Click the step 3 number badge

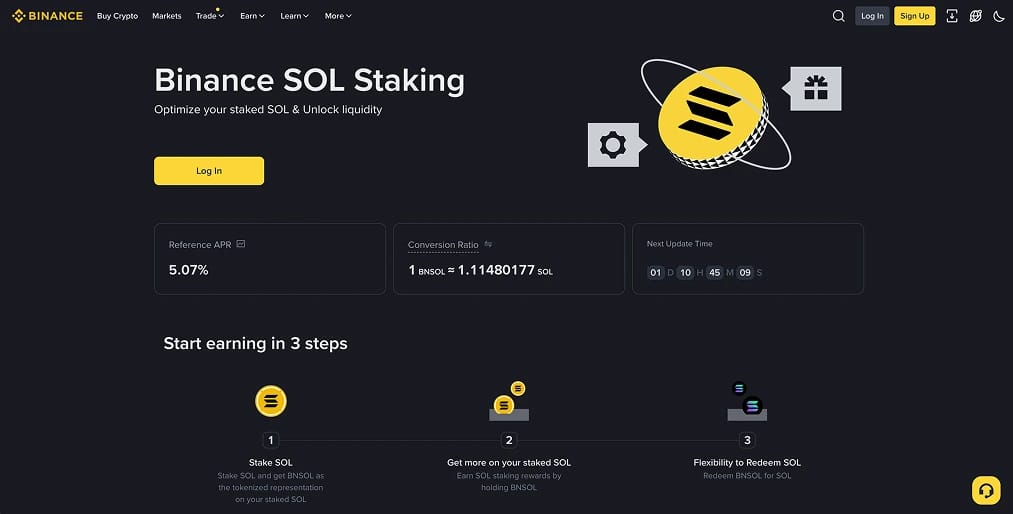(x=747, y=440)
